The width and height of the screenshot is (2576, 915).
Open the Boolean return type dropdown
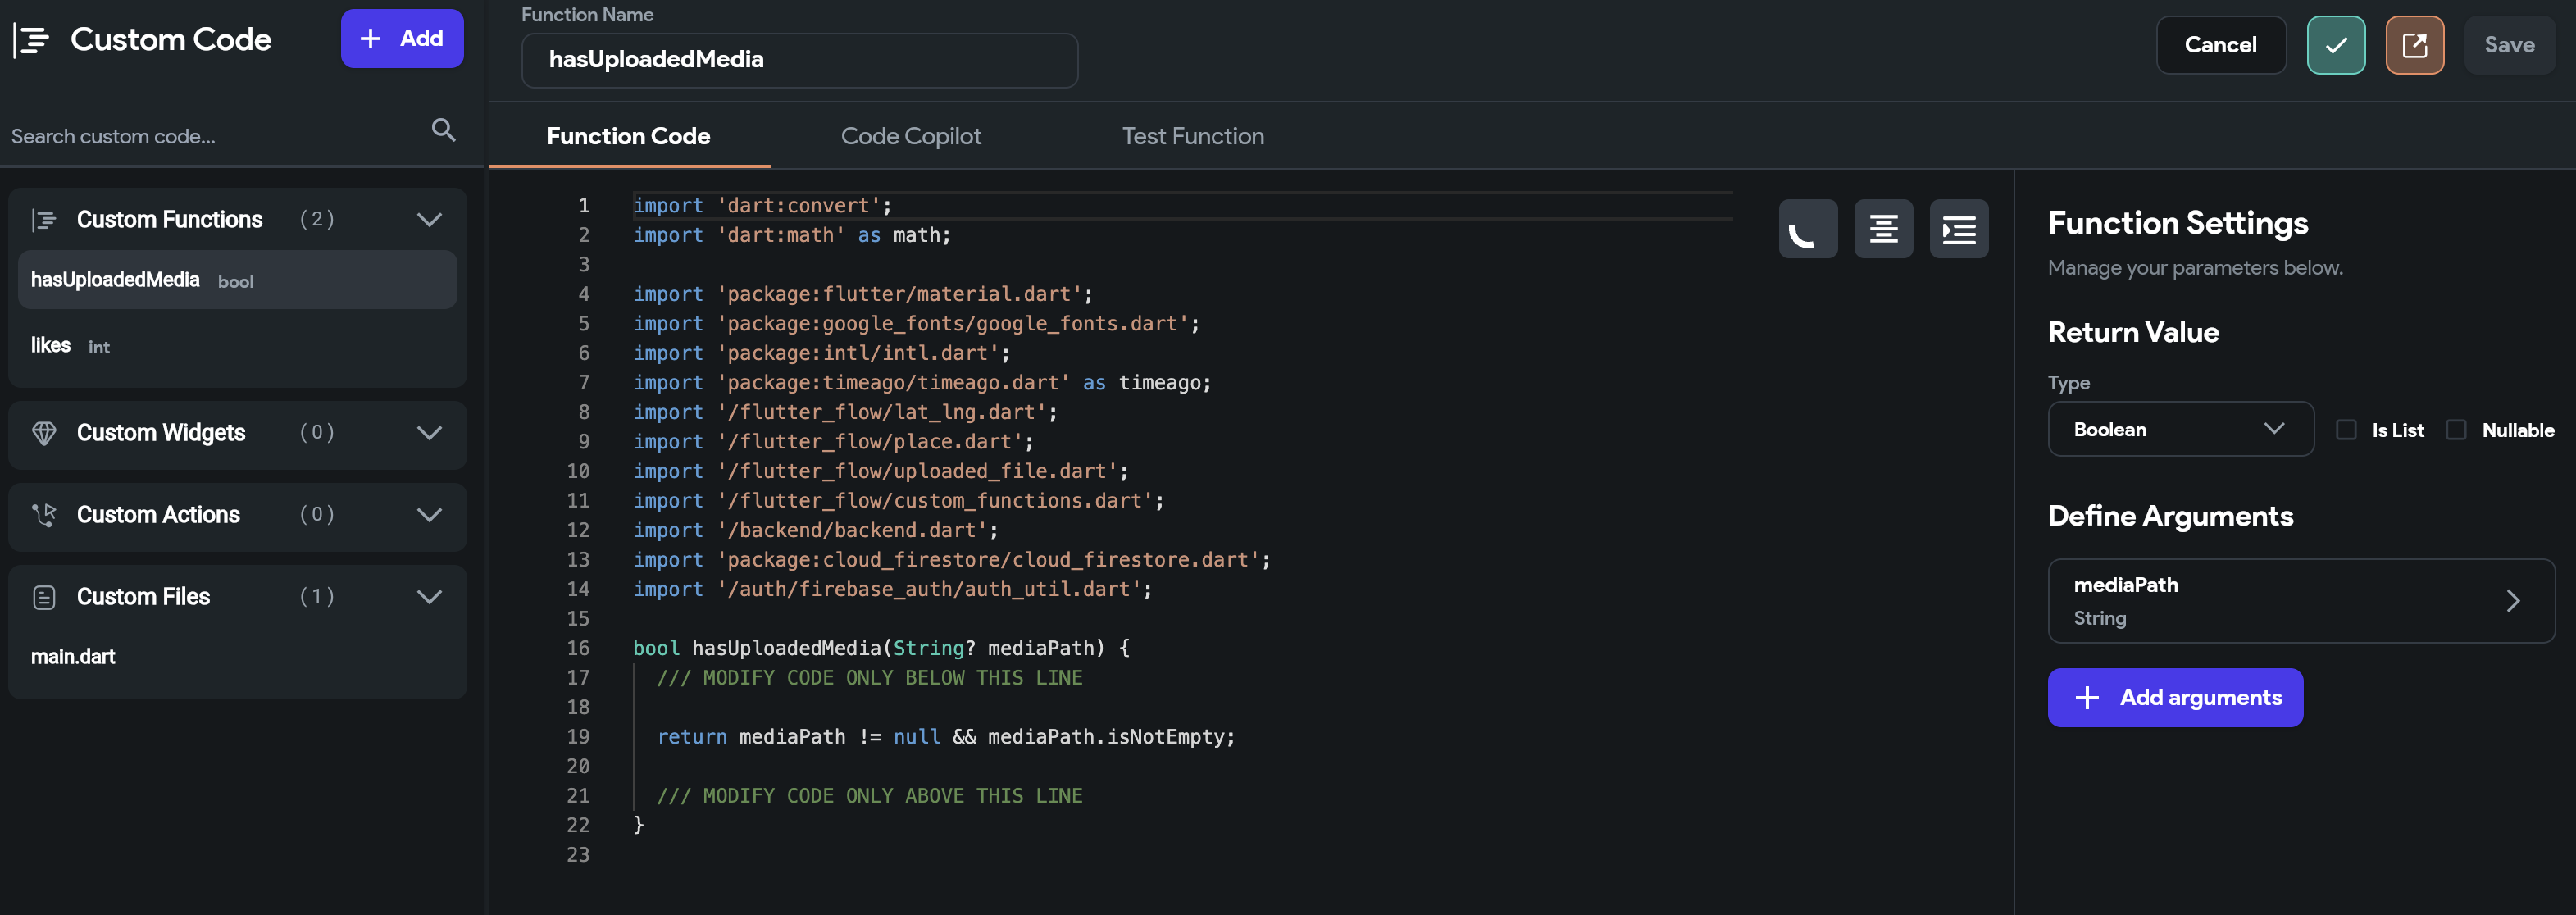[x=2180, y=430]
